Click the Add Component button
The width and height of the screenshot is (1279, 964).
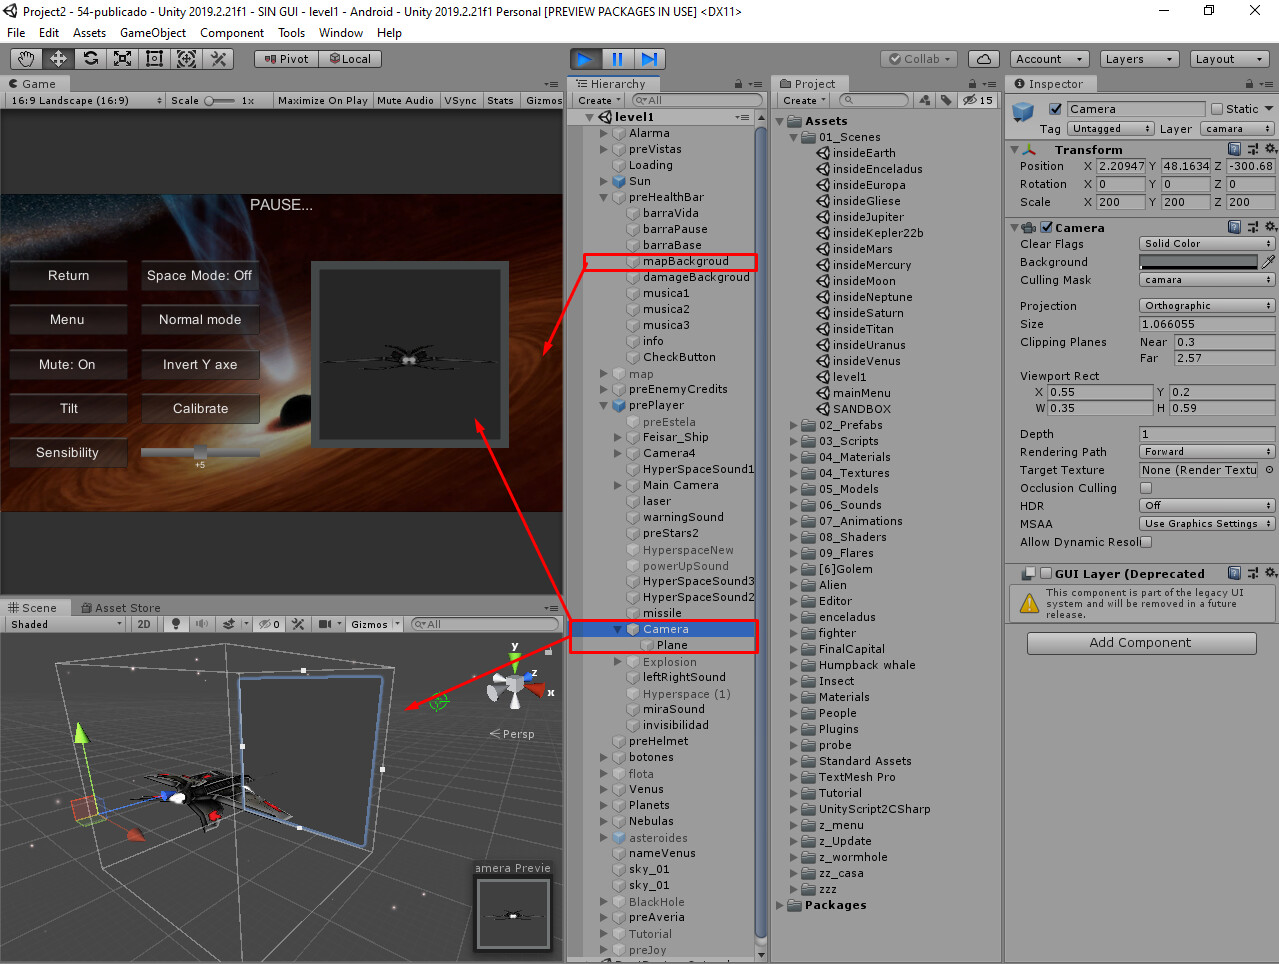1140,643
